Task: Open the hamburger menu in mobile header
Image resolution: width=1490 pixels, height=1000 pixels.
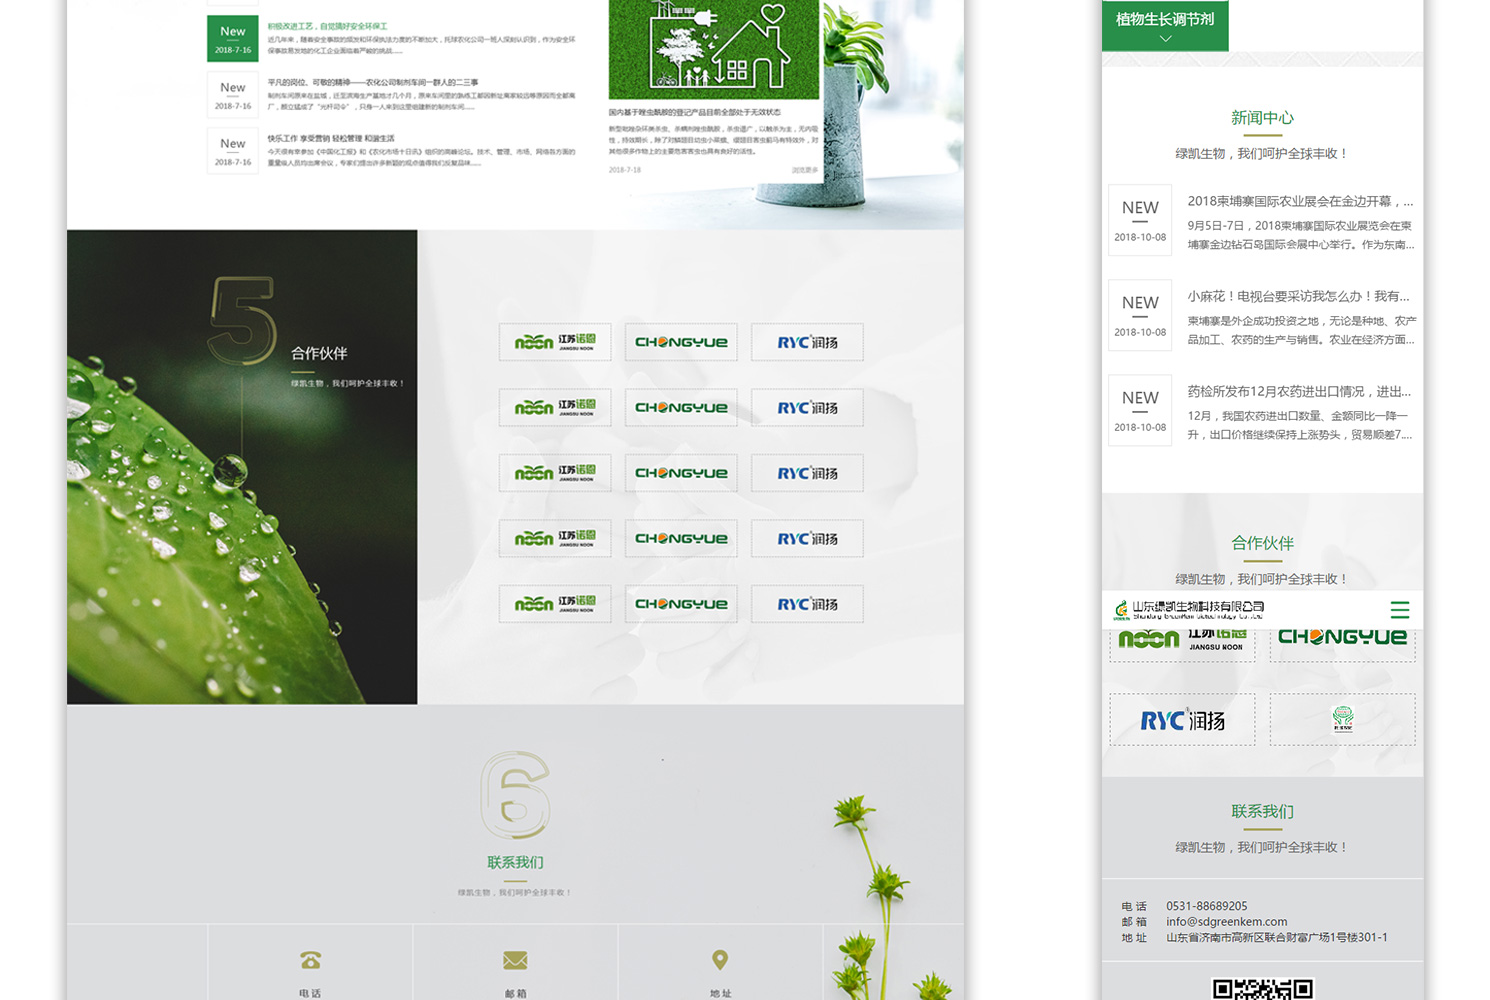Action: coord(1399,609)
